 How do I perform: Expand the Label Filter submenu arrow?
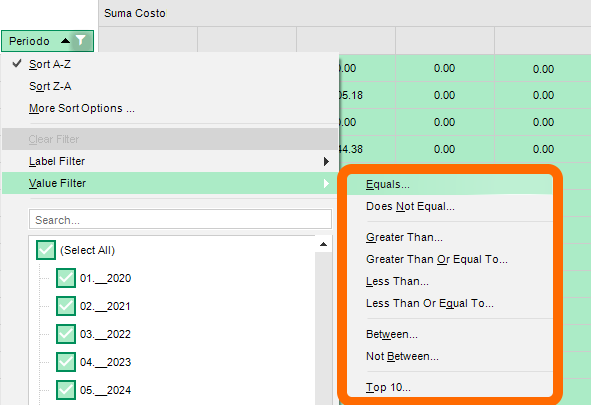point(326,162)
